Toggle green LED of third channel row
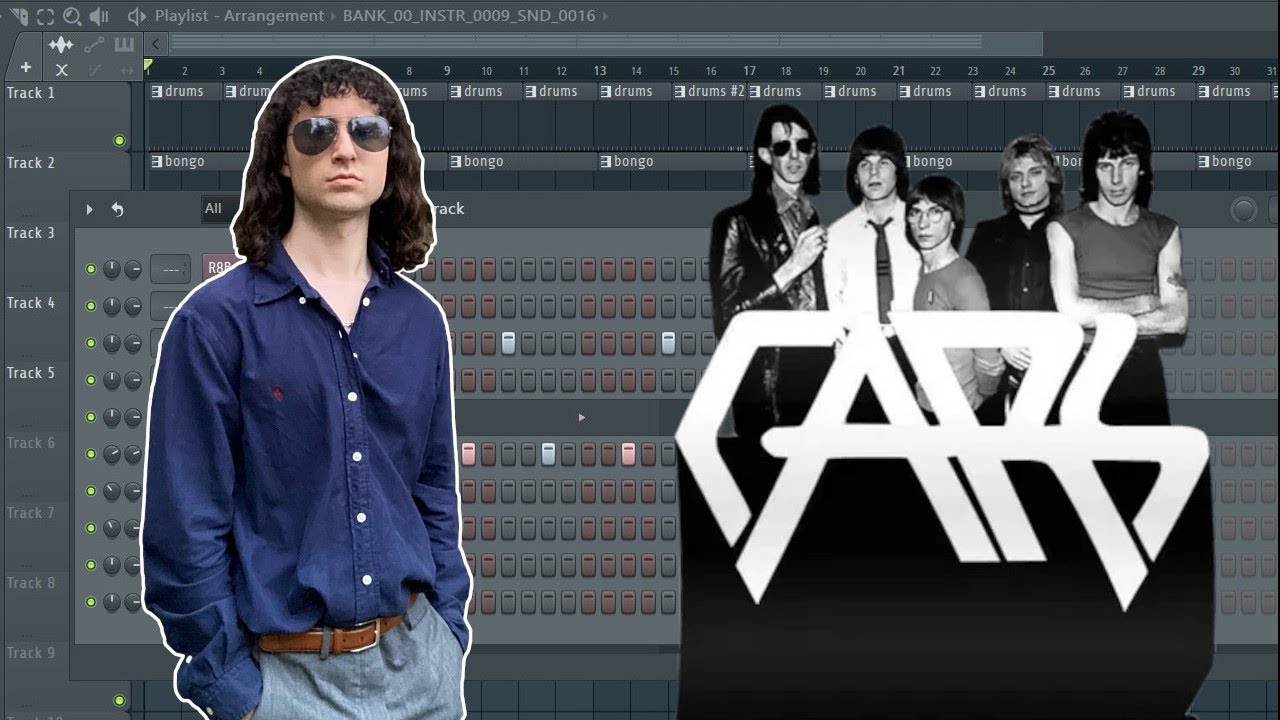This screenshot has height=720, width=1280. pos(91,343)
